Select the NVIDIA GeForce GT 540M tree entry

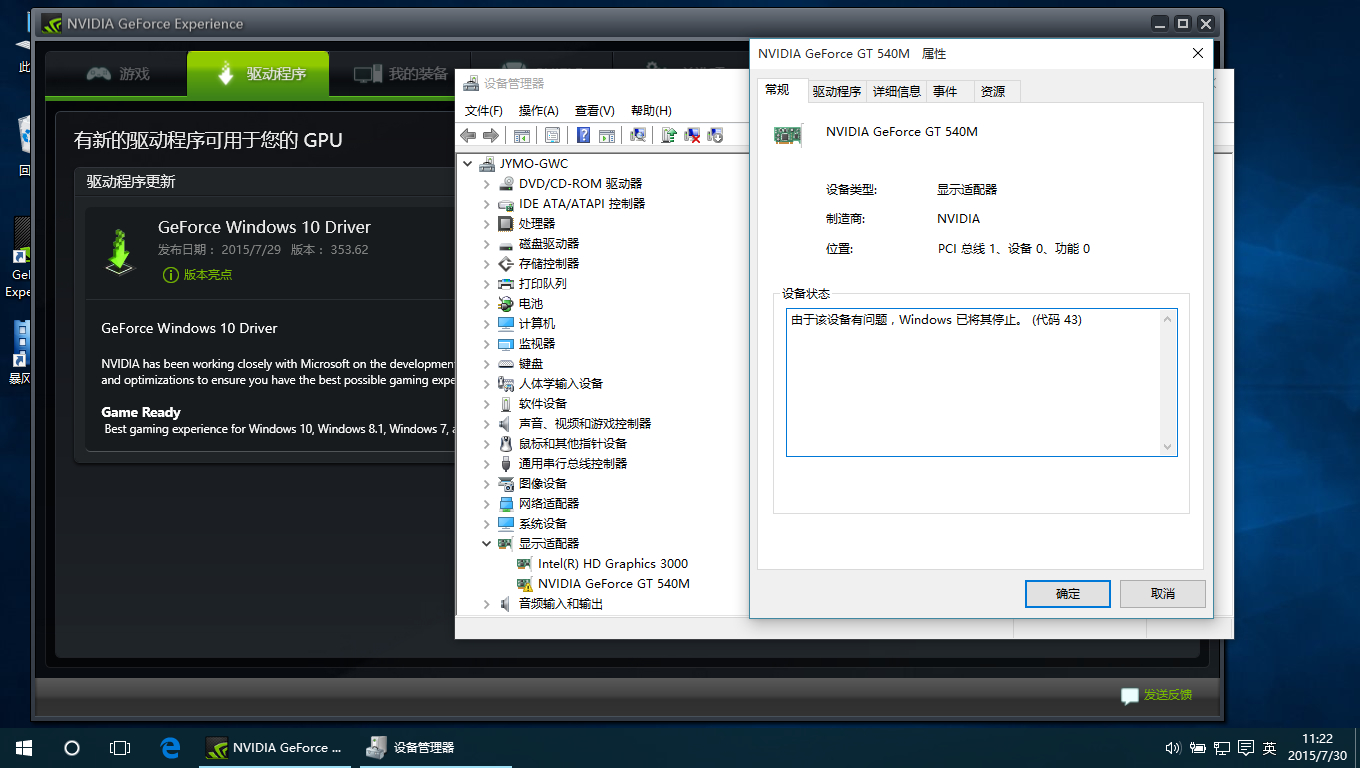tap(614, 584)
